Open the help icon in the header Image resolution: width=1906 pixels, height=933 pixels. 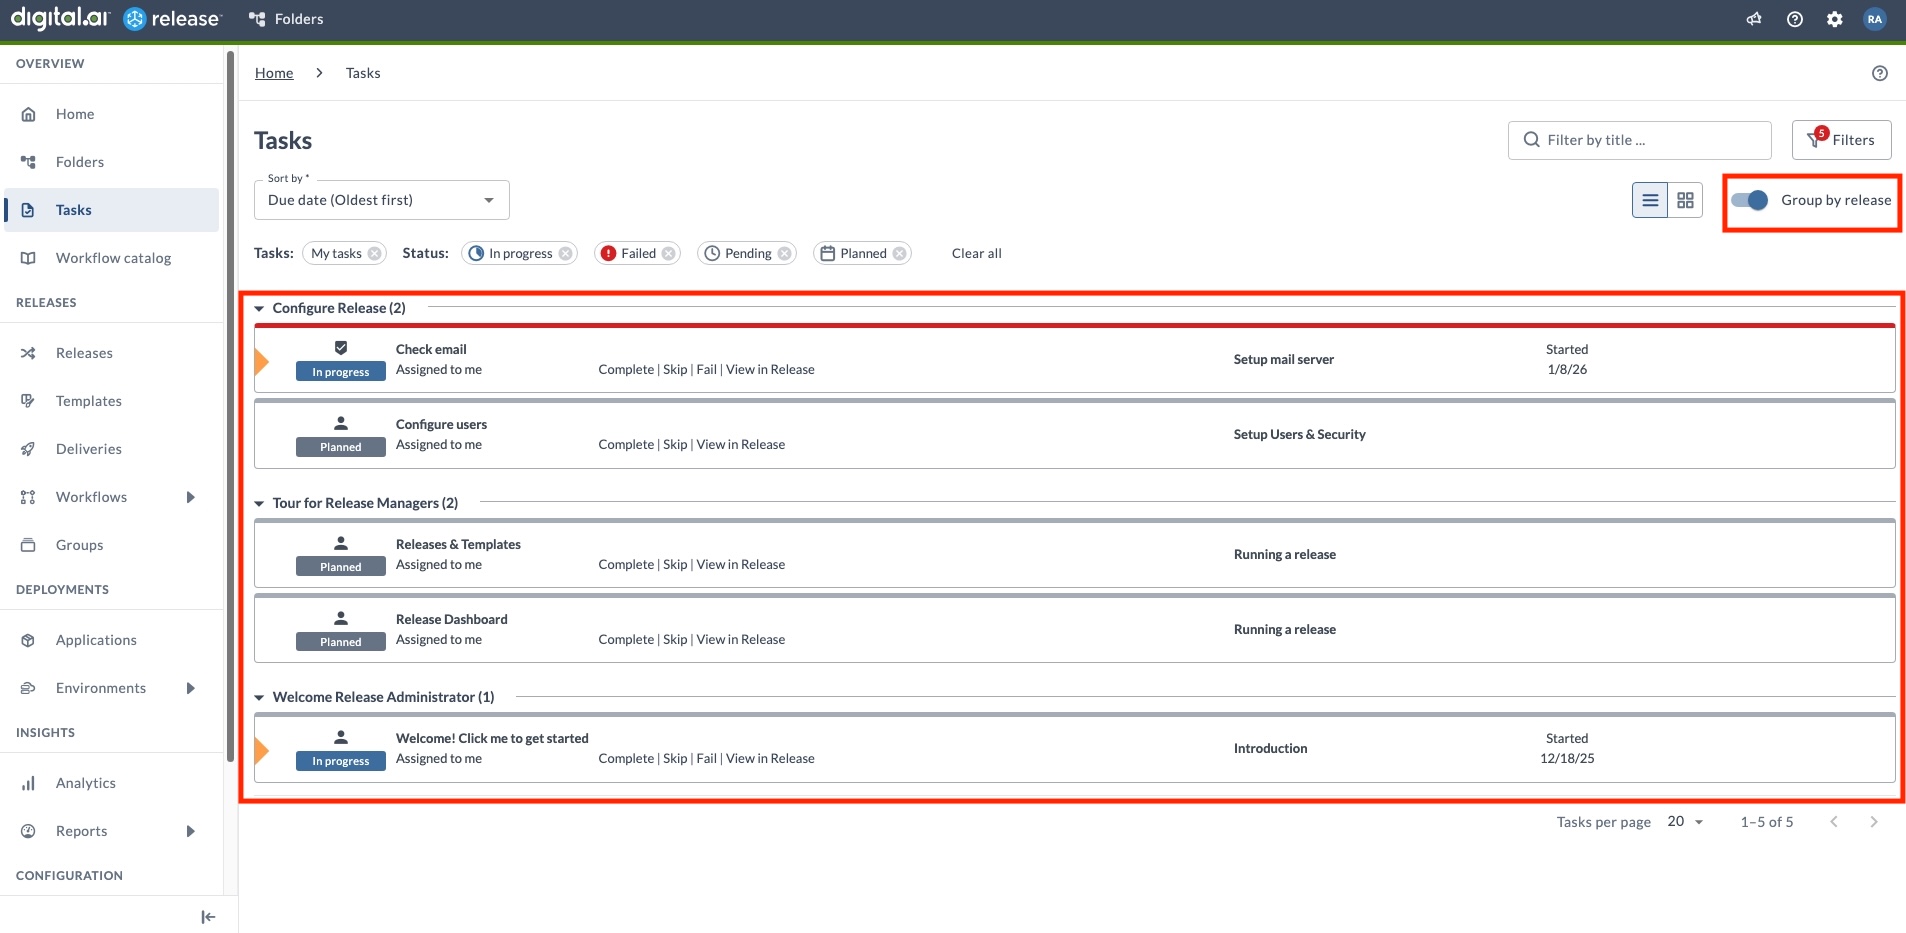pos(1794,18)
